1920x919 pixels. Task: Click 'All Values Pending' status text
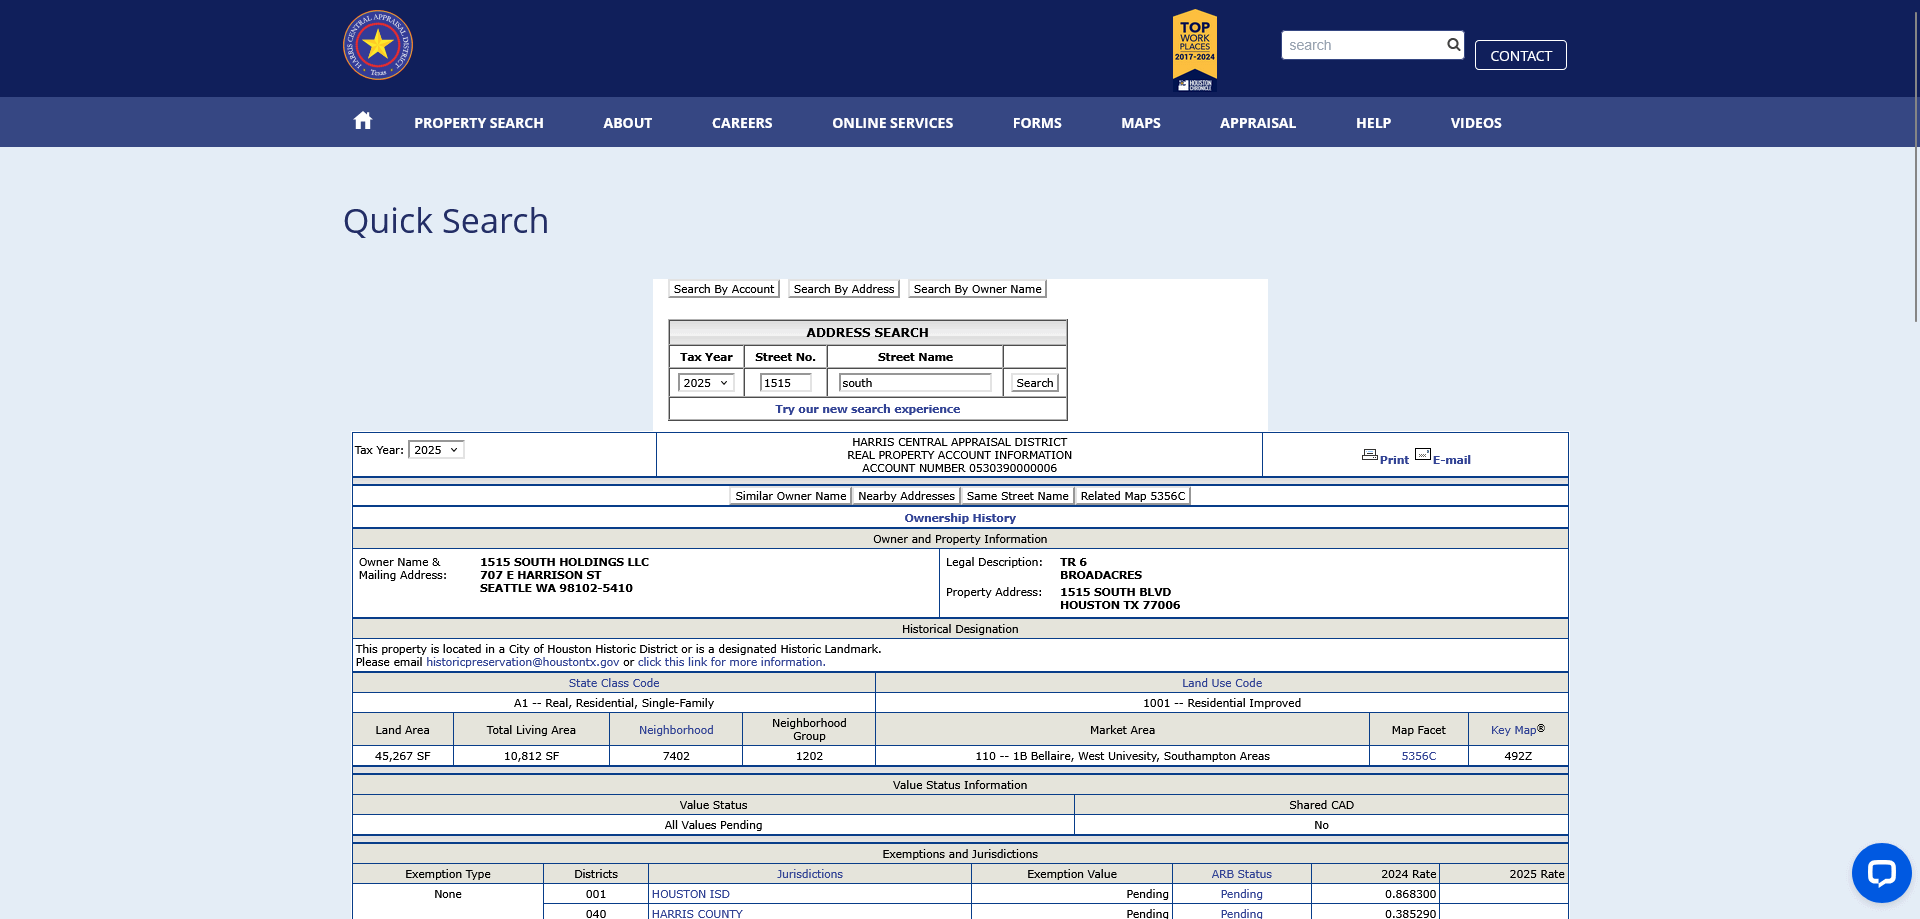click(713, 825)
